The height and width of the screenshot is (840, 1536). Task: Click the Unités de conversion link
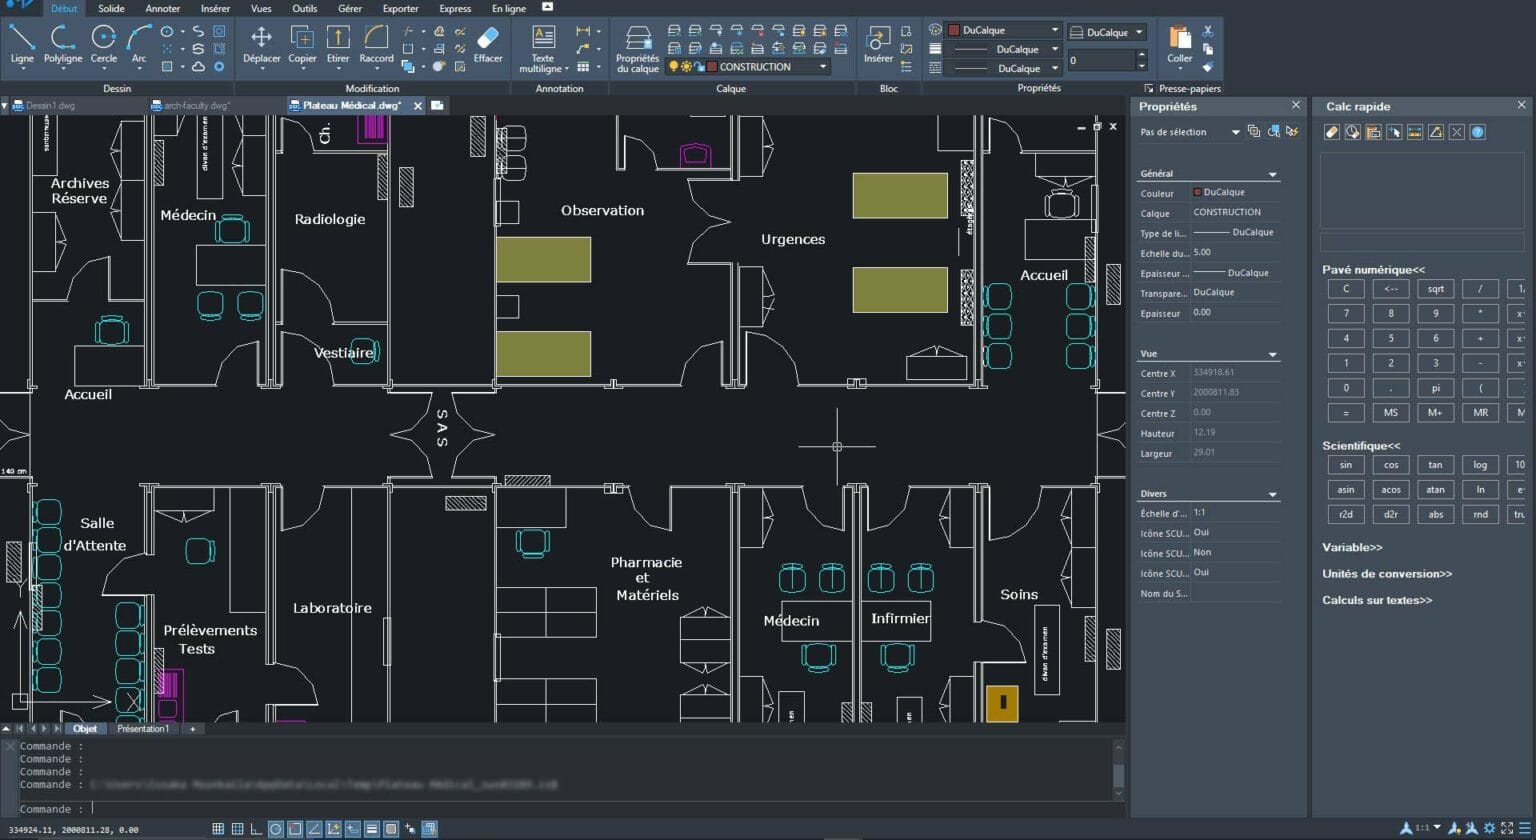1386,573
